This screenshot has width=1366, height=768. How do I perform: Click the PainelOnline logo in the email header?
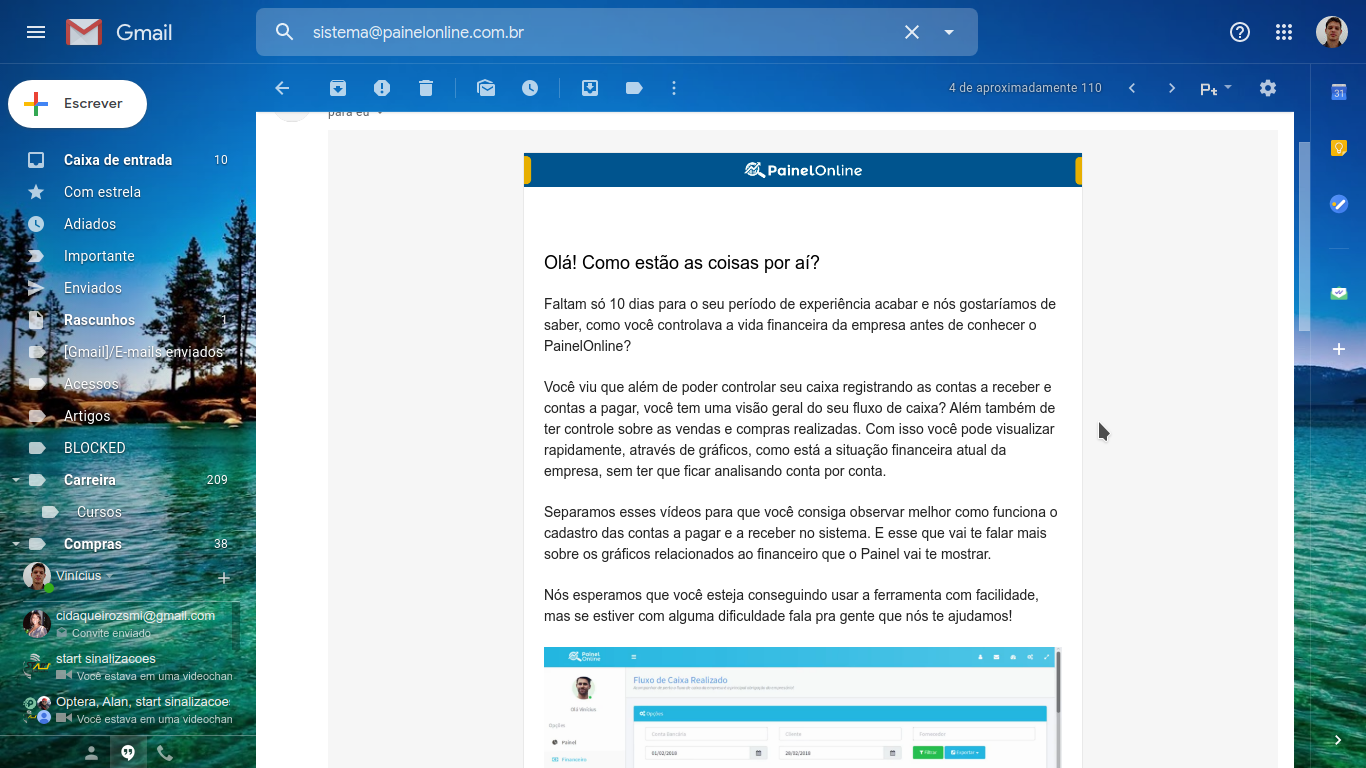coord(803,170)
